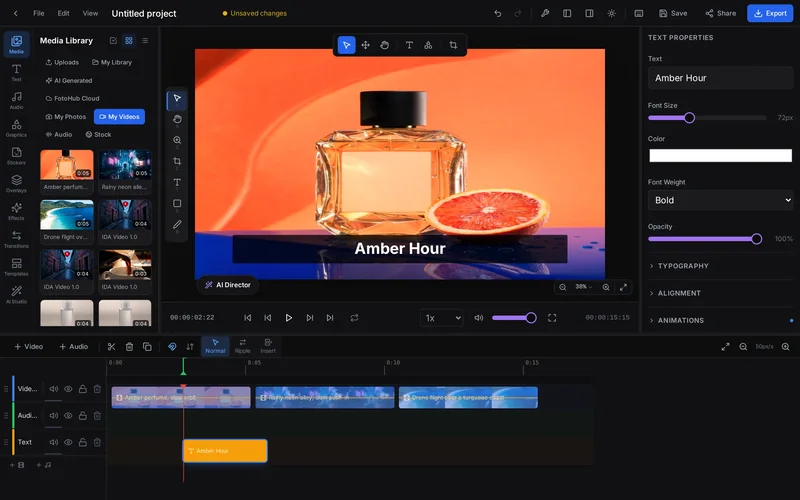
Task: Open the canvas zoom 38% dropdown
Action: pyautogui.click(x=584, y=287)
